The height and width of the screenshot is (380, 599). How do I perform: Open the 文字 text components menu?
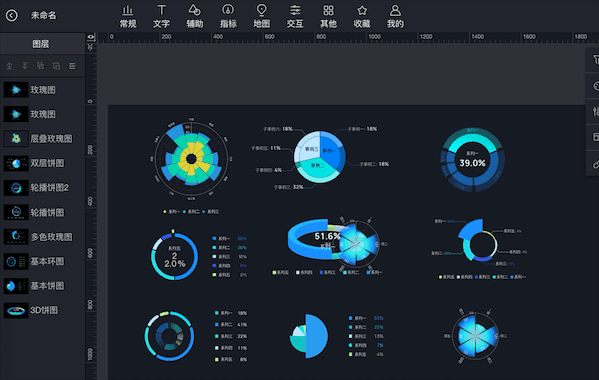pyautogui.click(x=161, y=16)
